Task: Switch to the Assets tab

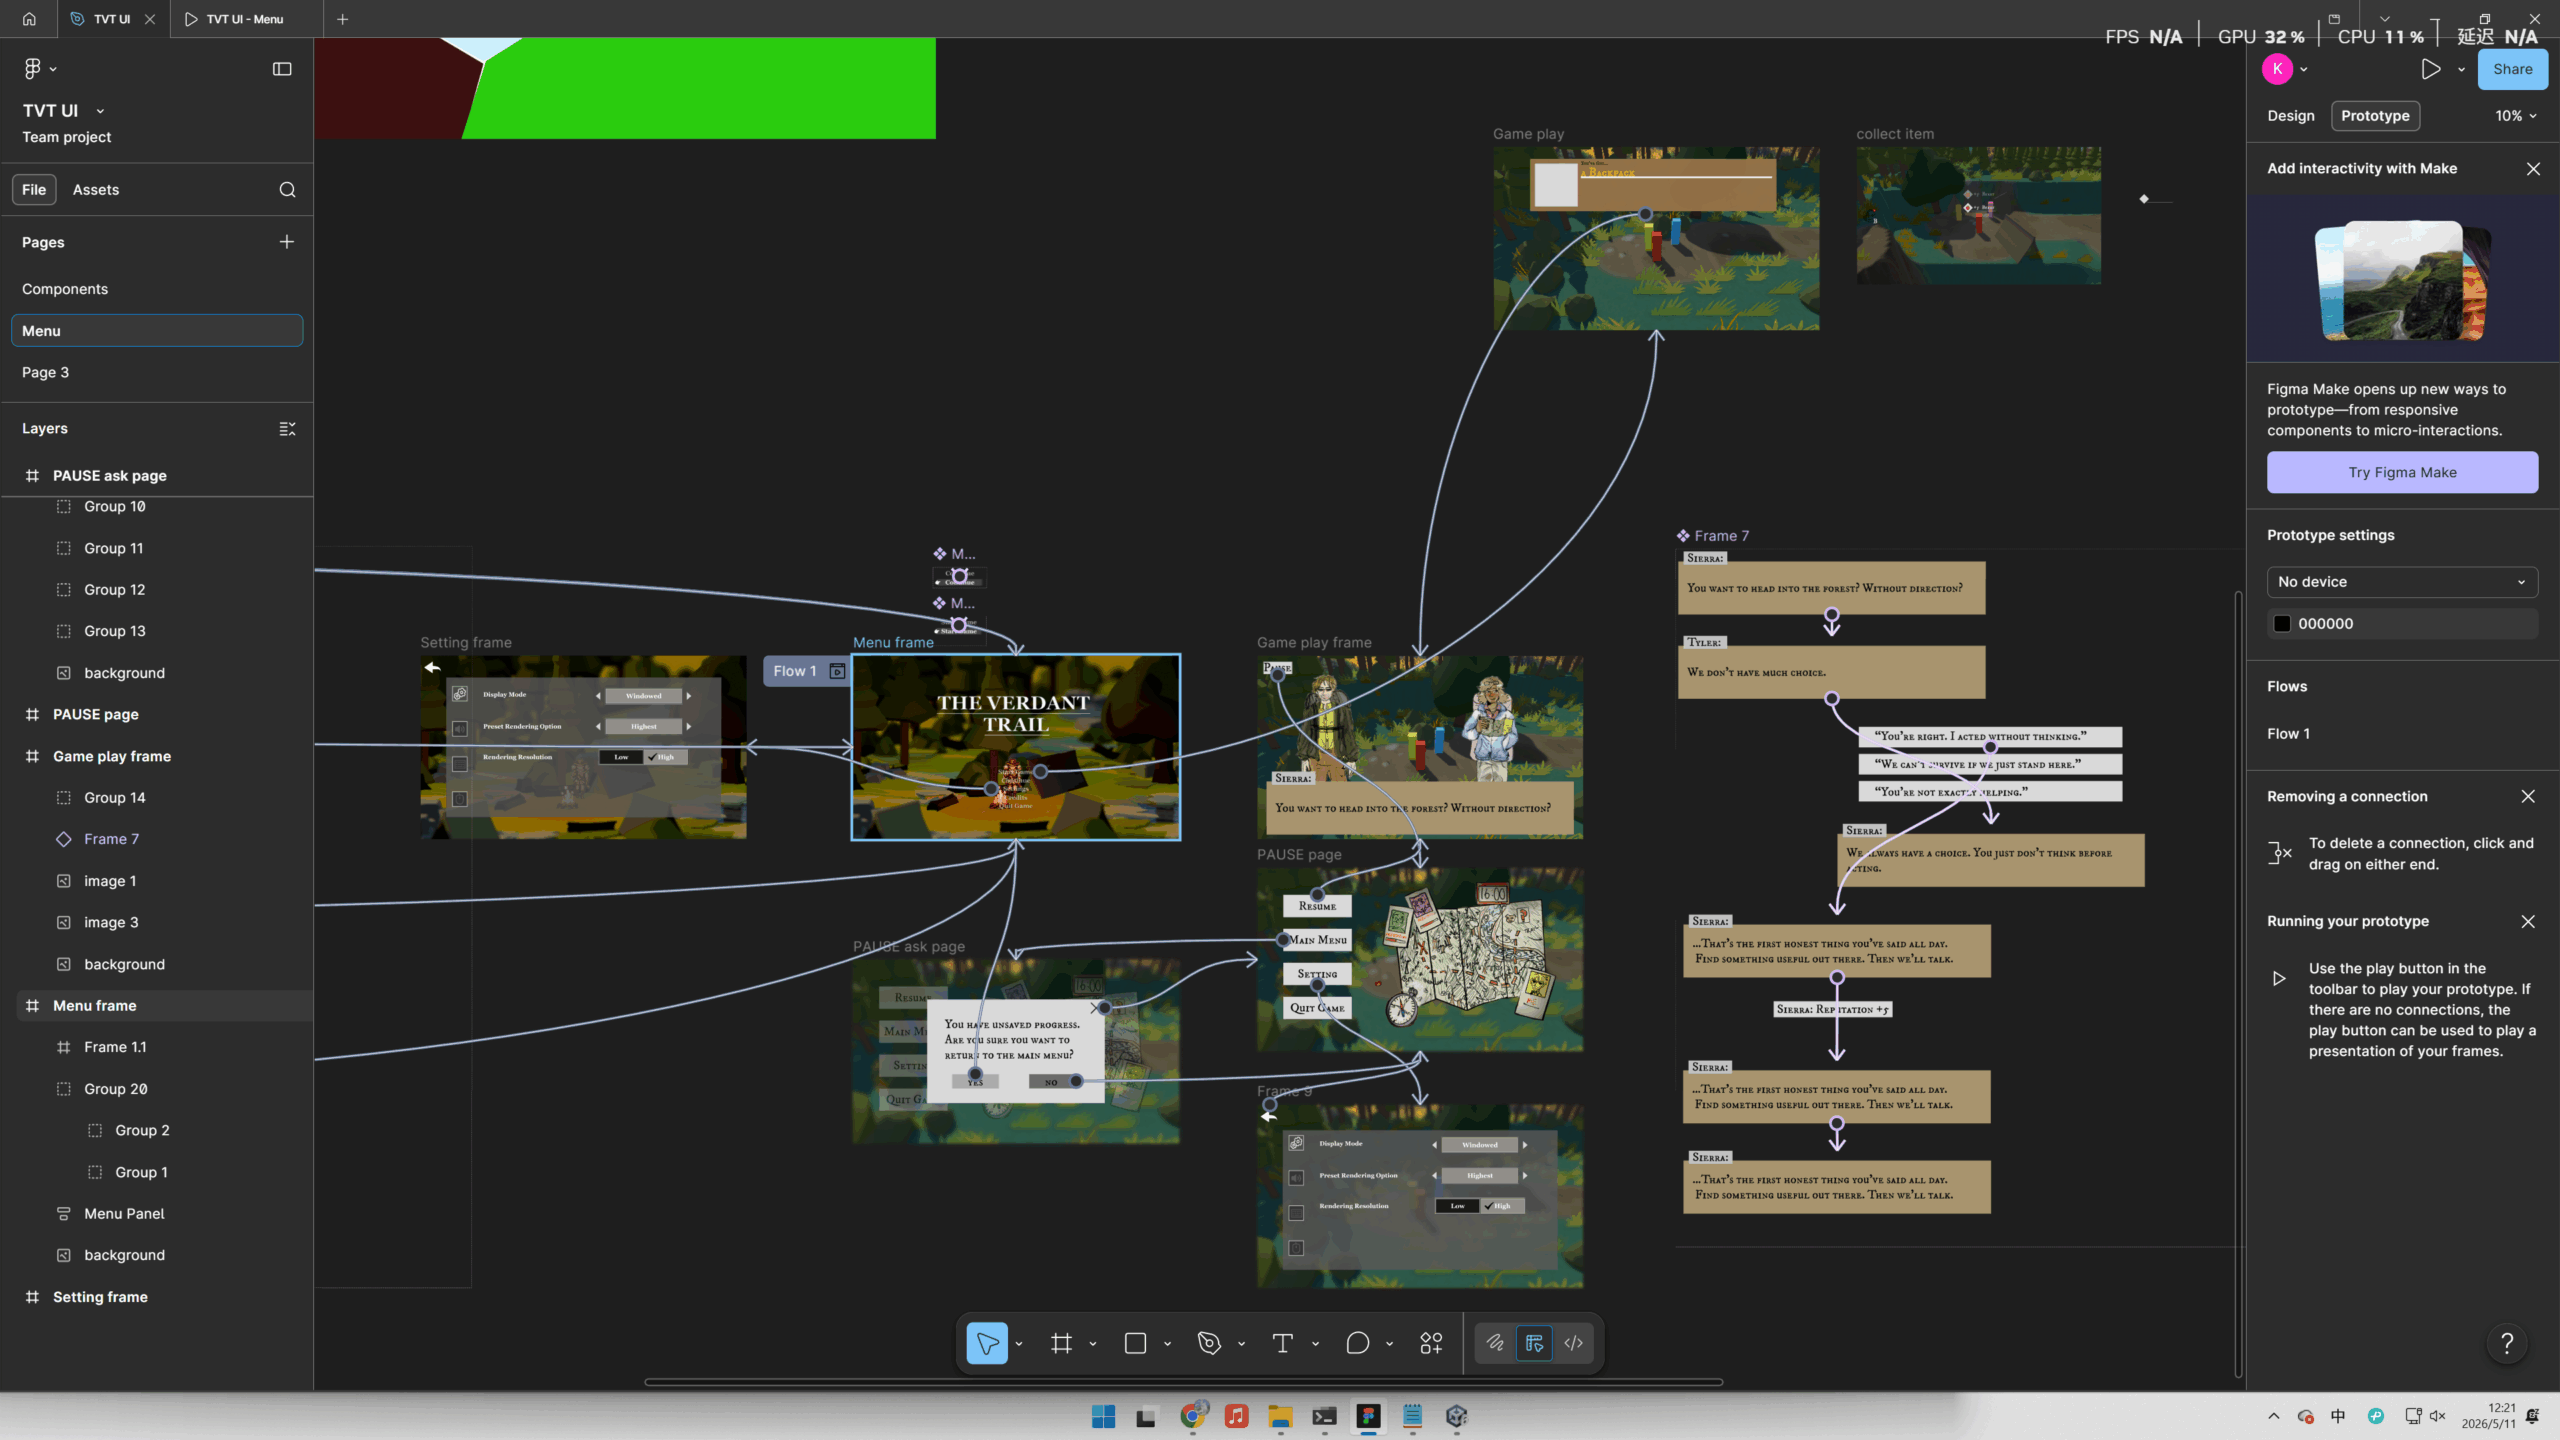Action: point(96,190)
